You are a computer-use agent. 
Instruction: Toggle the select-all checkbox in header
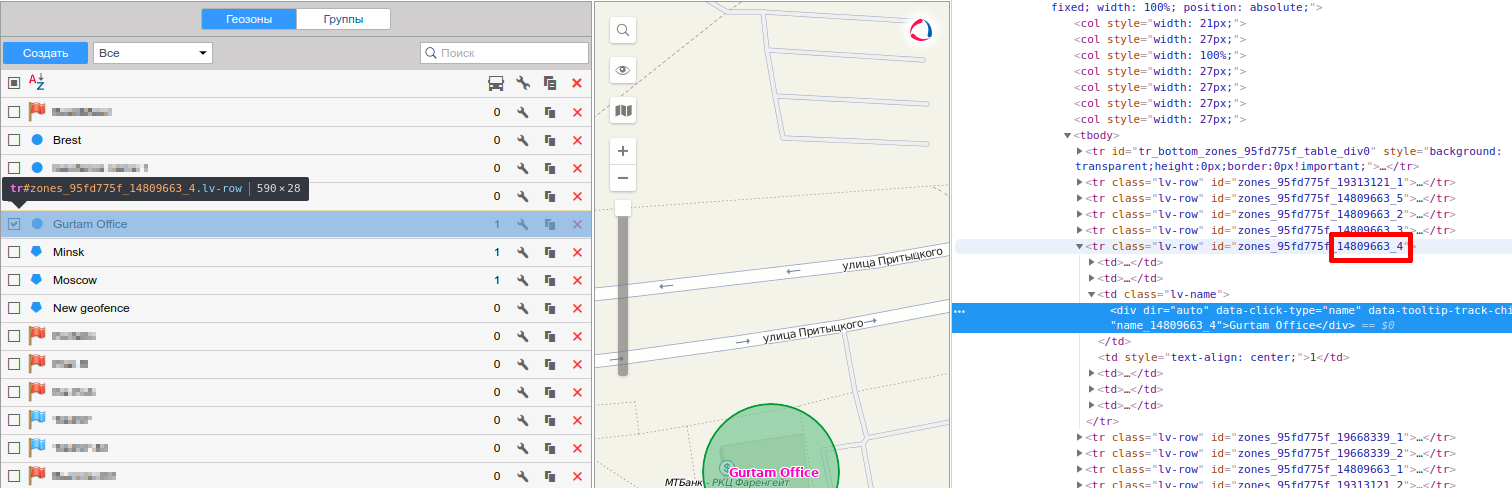pyautogui.click(x=14, y=84)
